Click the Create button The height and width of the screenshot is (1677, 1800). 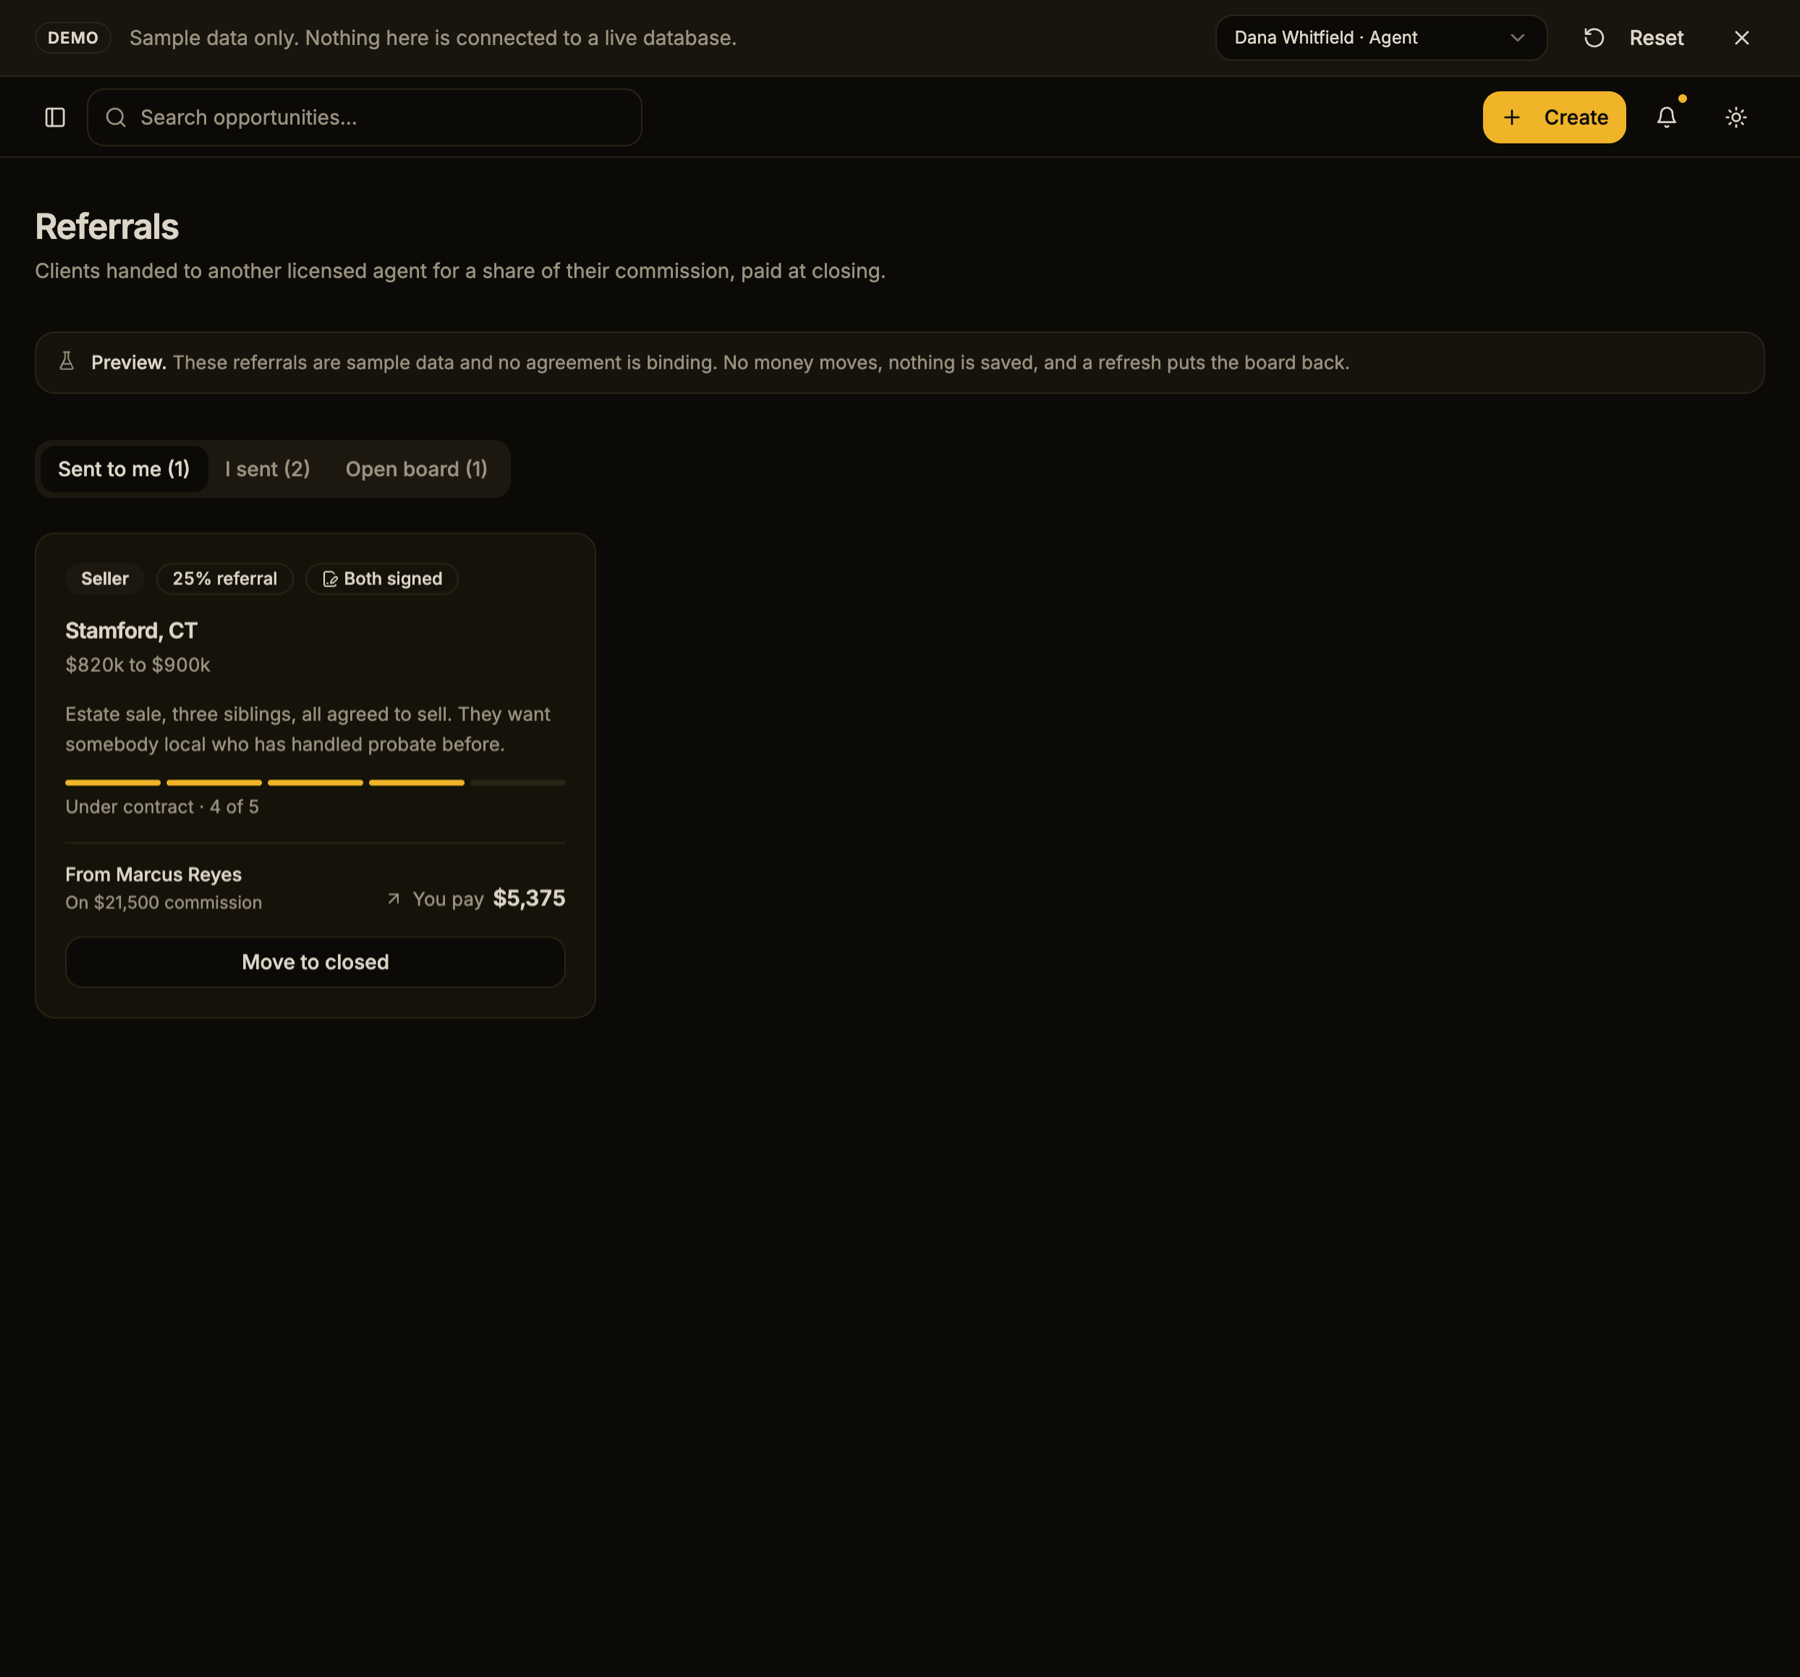click(1554, 117)
